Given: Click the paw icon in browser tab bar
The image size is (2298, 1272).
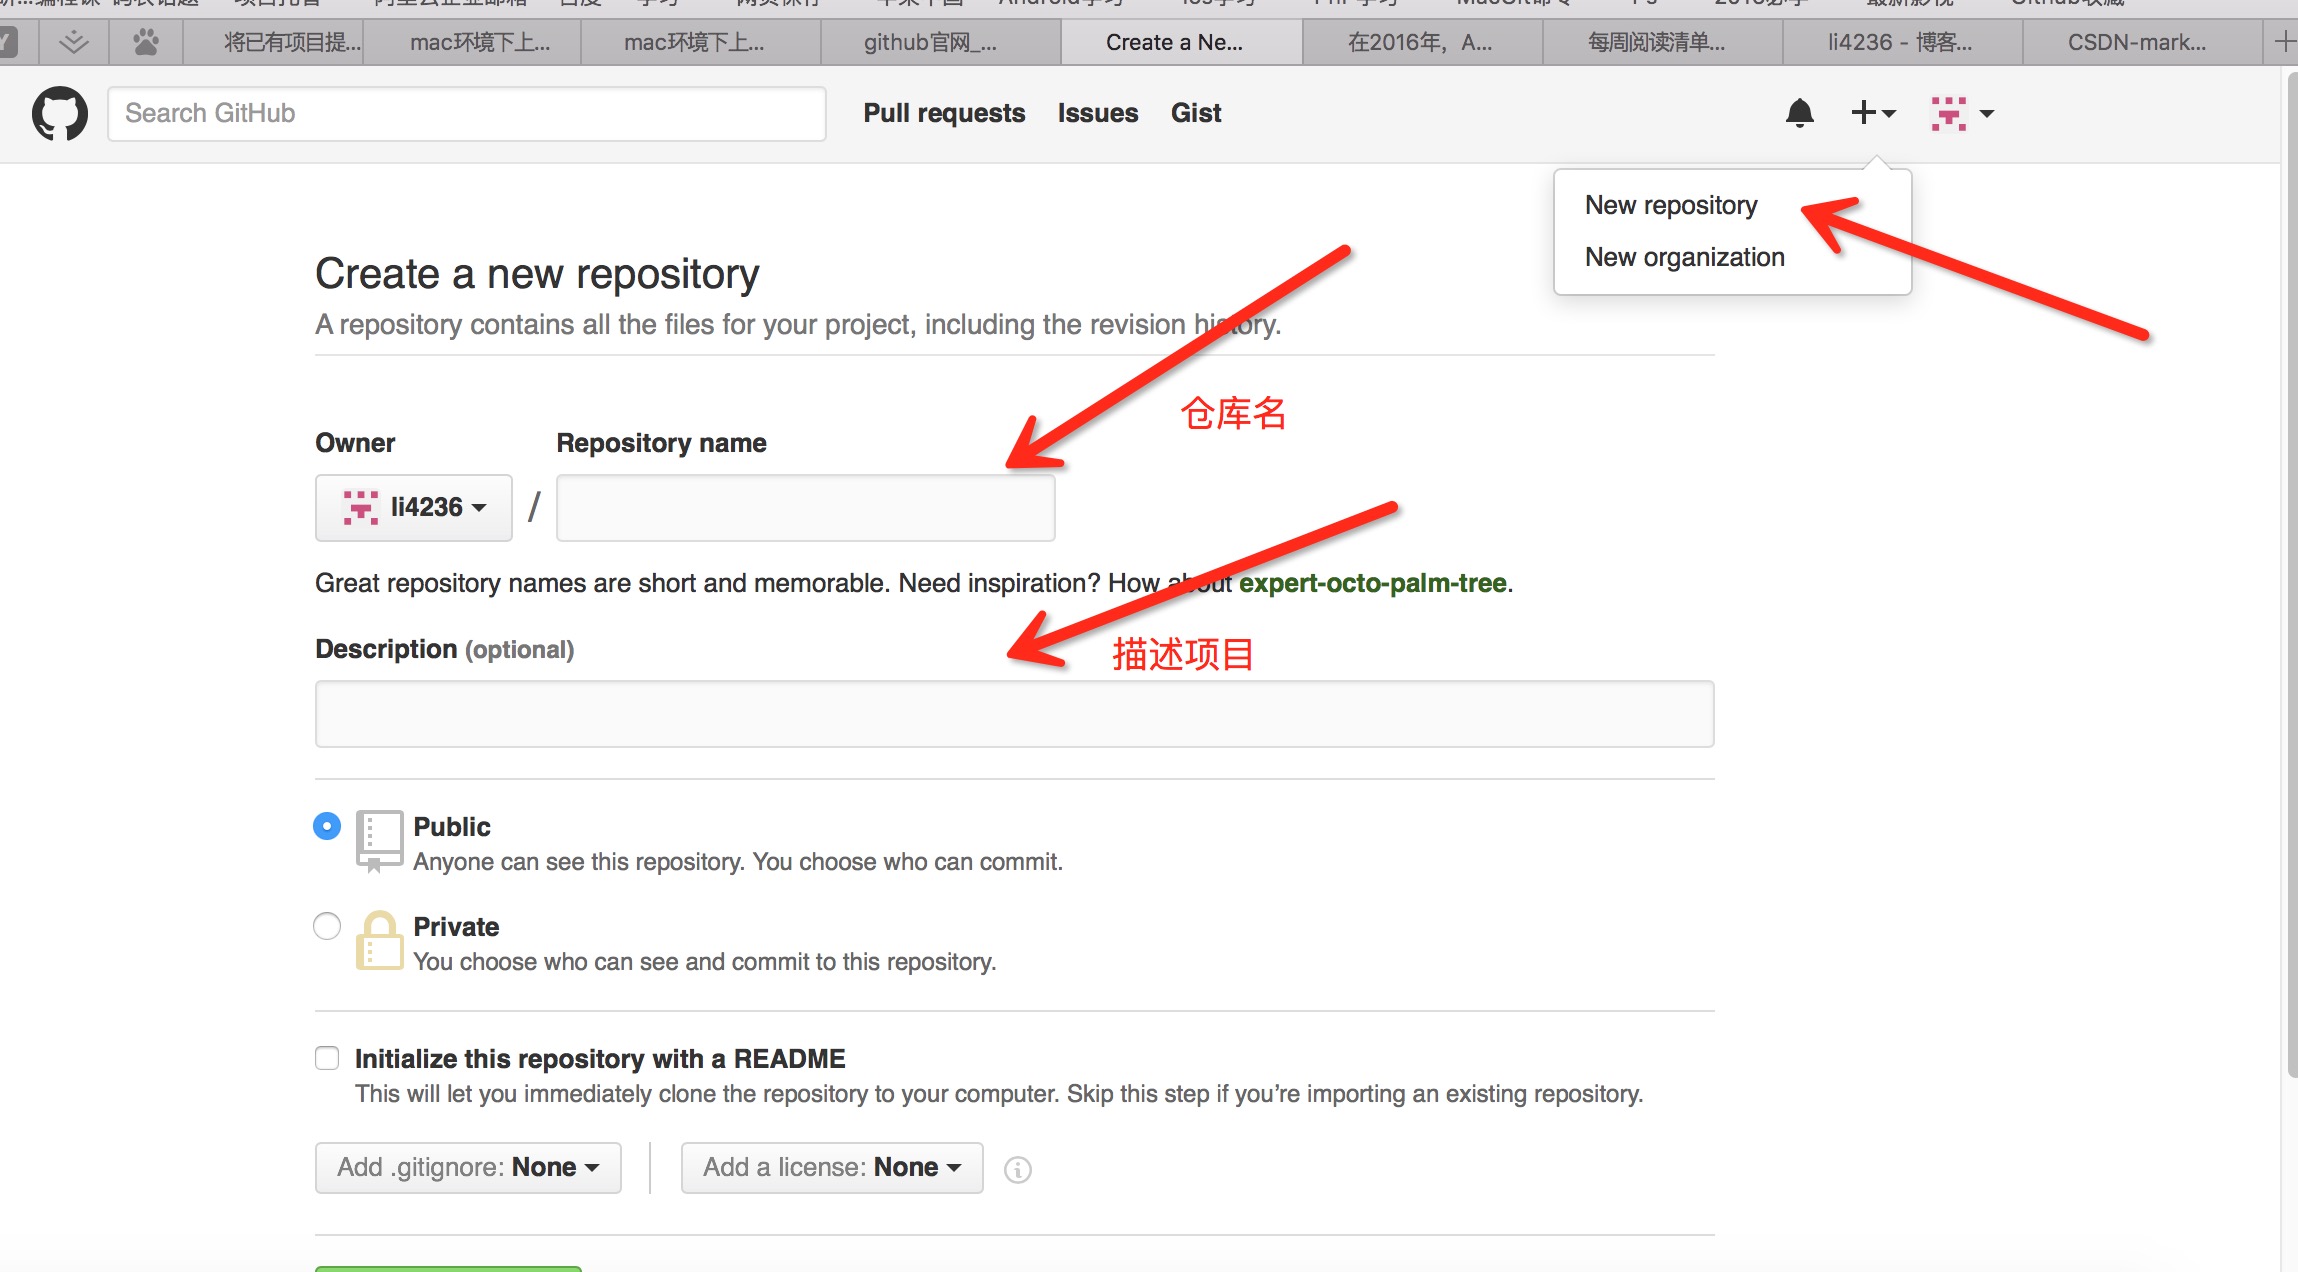Looking at the screenshot, I should pyautogui.click(x=146, y=42).
